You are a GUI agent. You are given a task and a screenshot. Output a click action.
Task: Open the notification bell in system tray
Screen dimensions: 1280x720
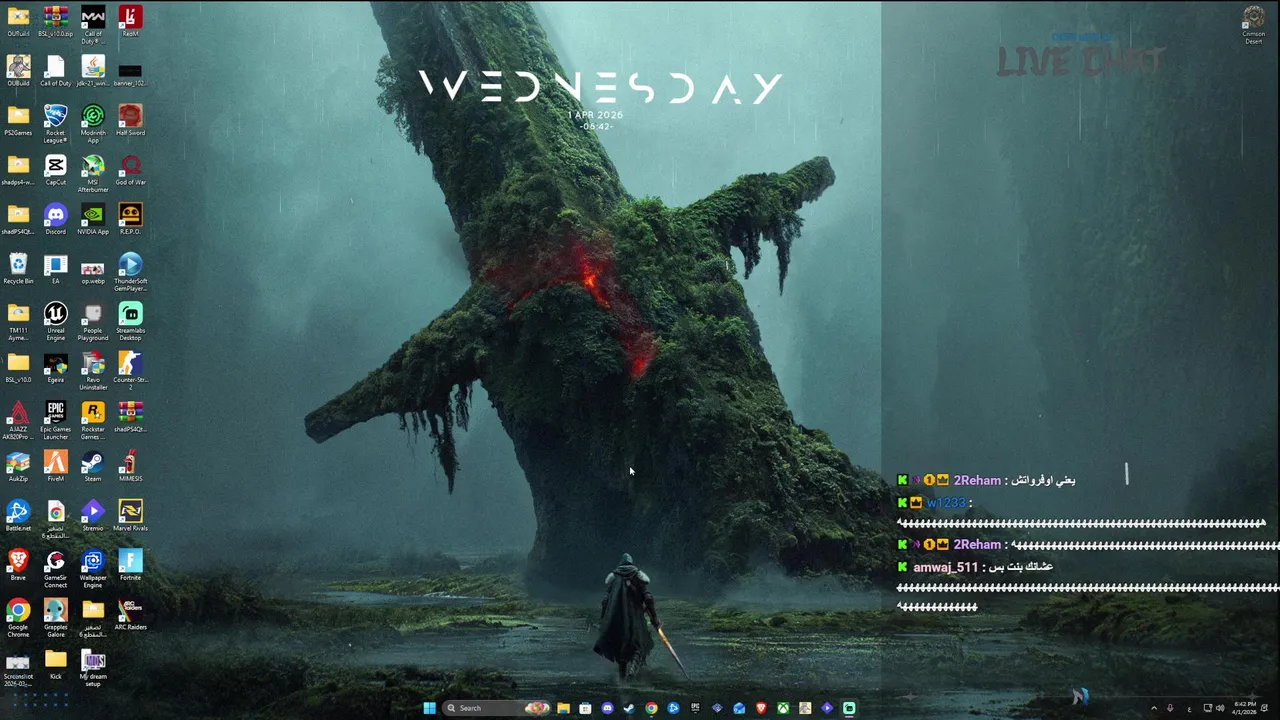click(1264, 708)
